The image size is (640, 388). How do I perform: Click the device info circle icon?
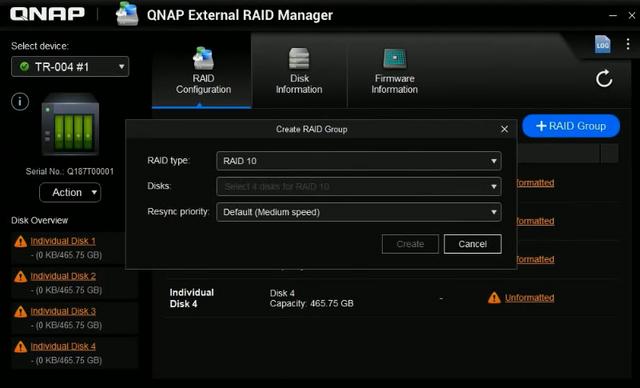[x=20, y=101]
